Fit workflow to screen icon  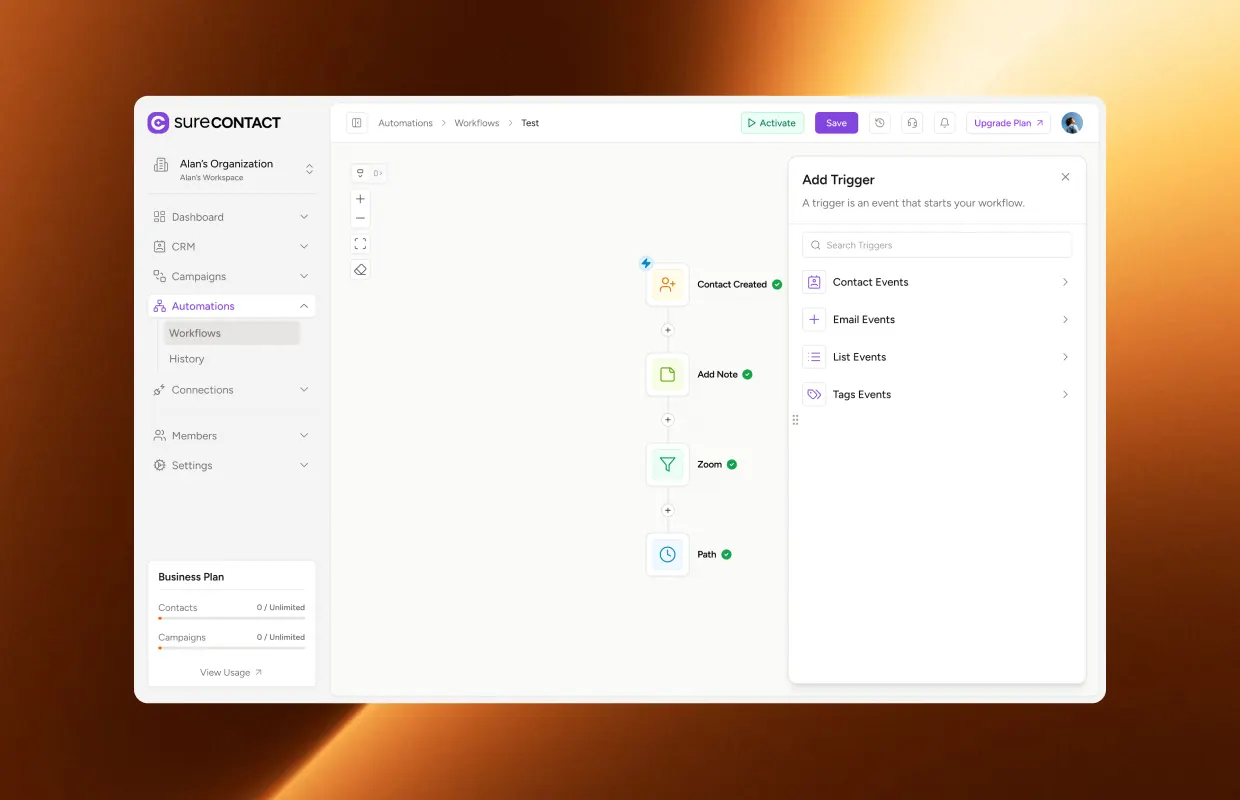coord(361,244)
